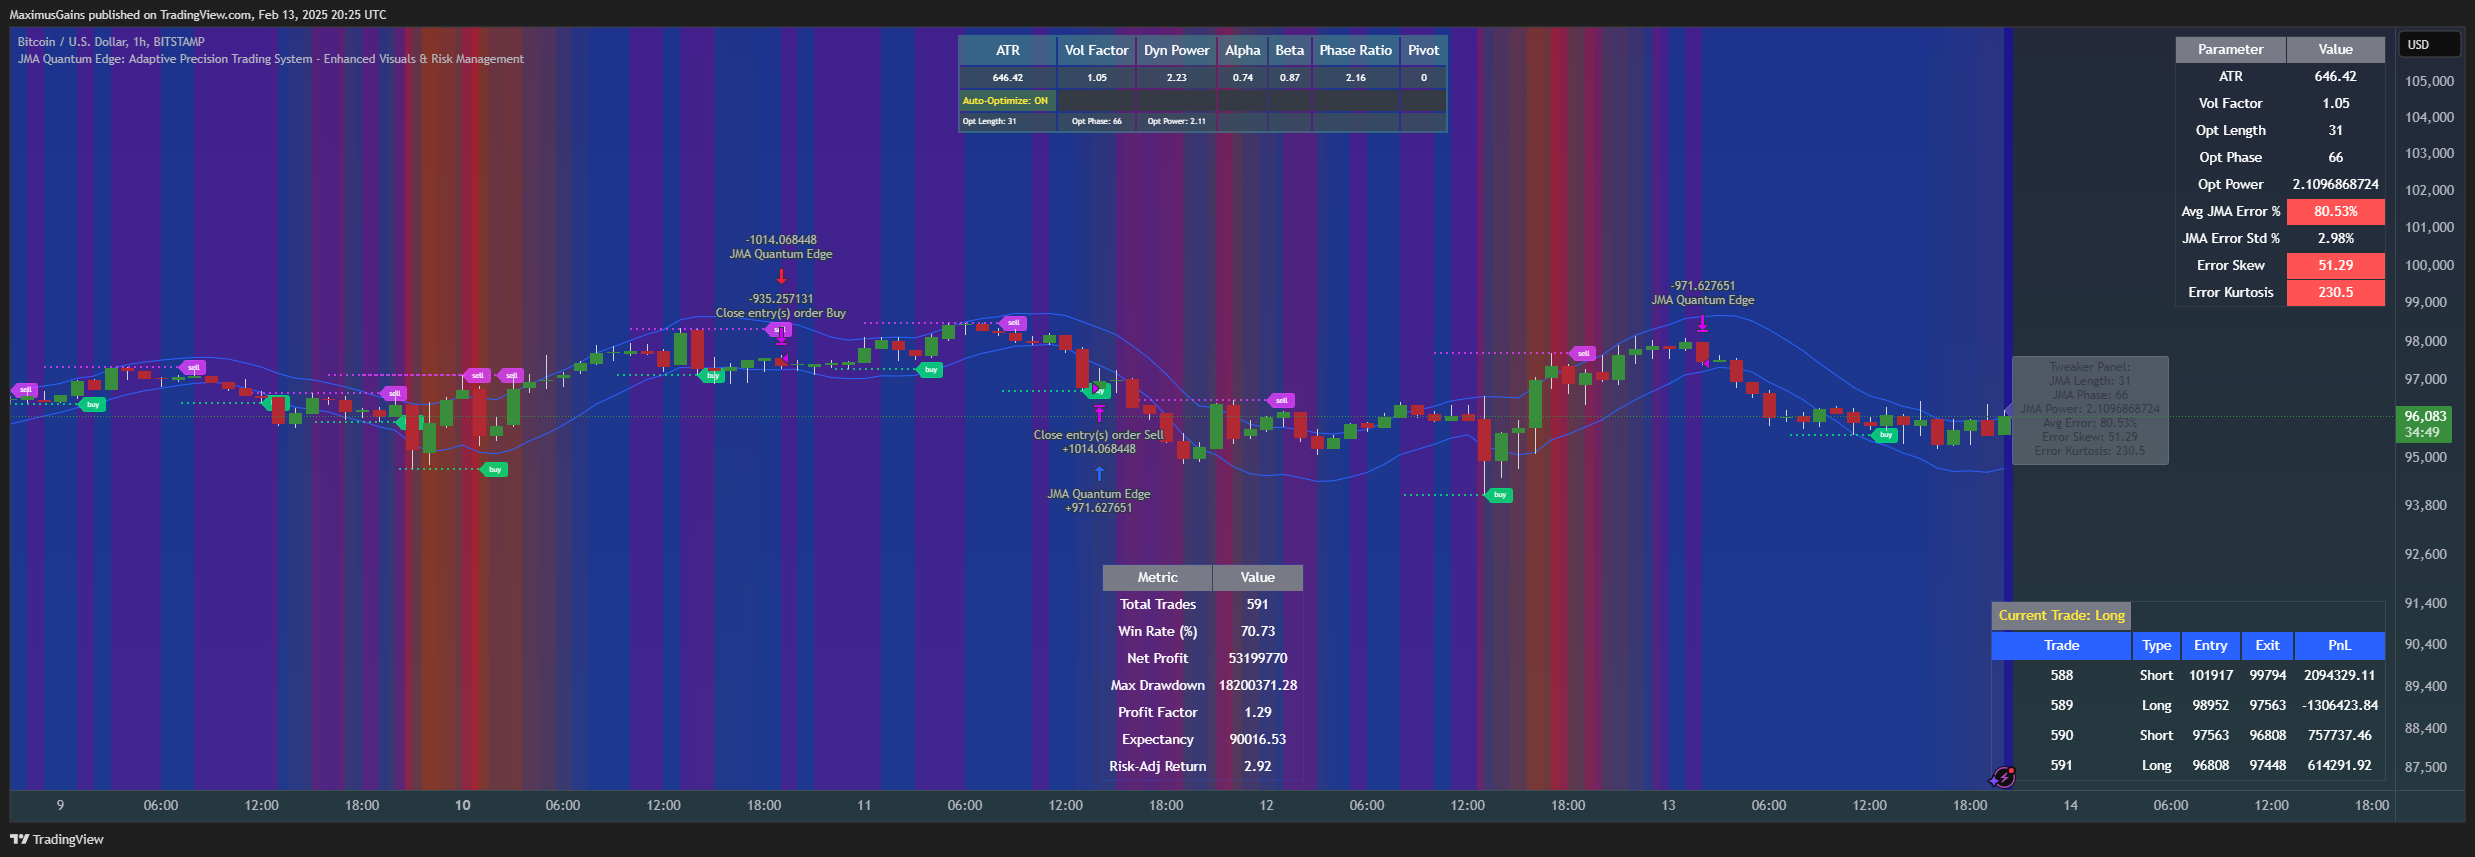The height and width of the screenshot is (857, 2475).
Task: Click trade number 588 in the trade table
Action: click(x=2061, y=676)
